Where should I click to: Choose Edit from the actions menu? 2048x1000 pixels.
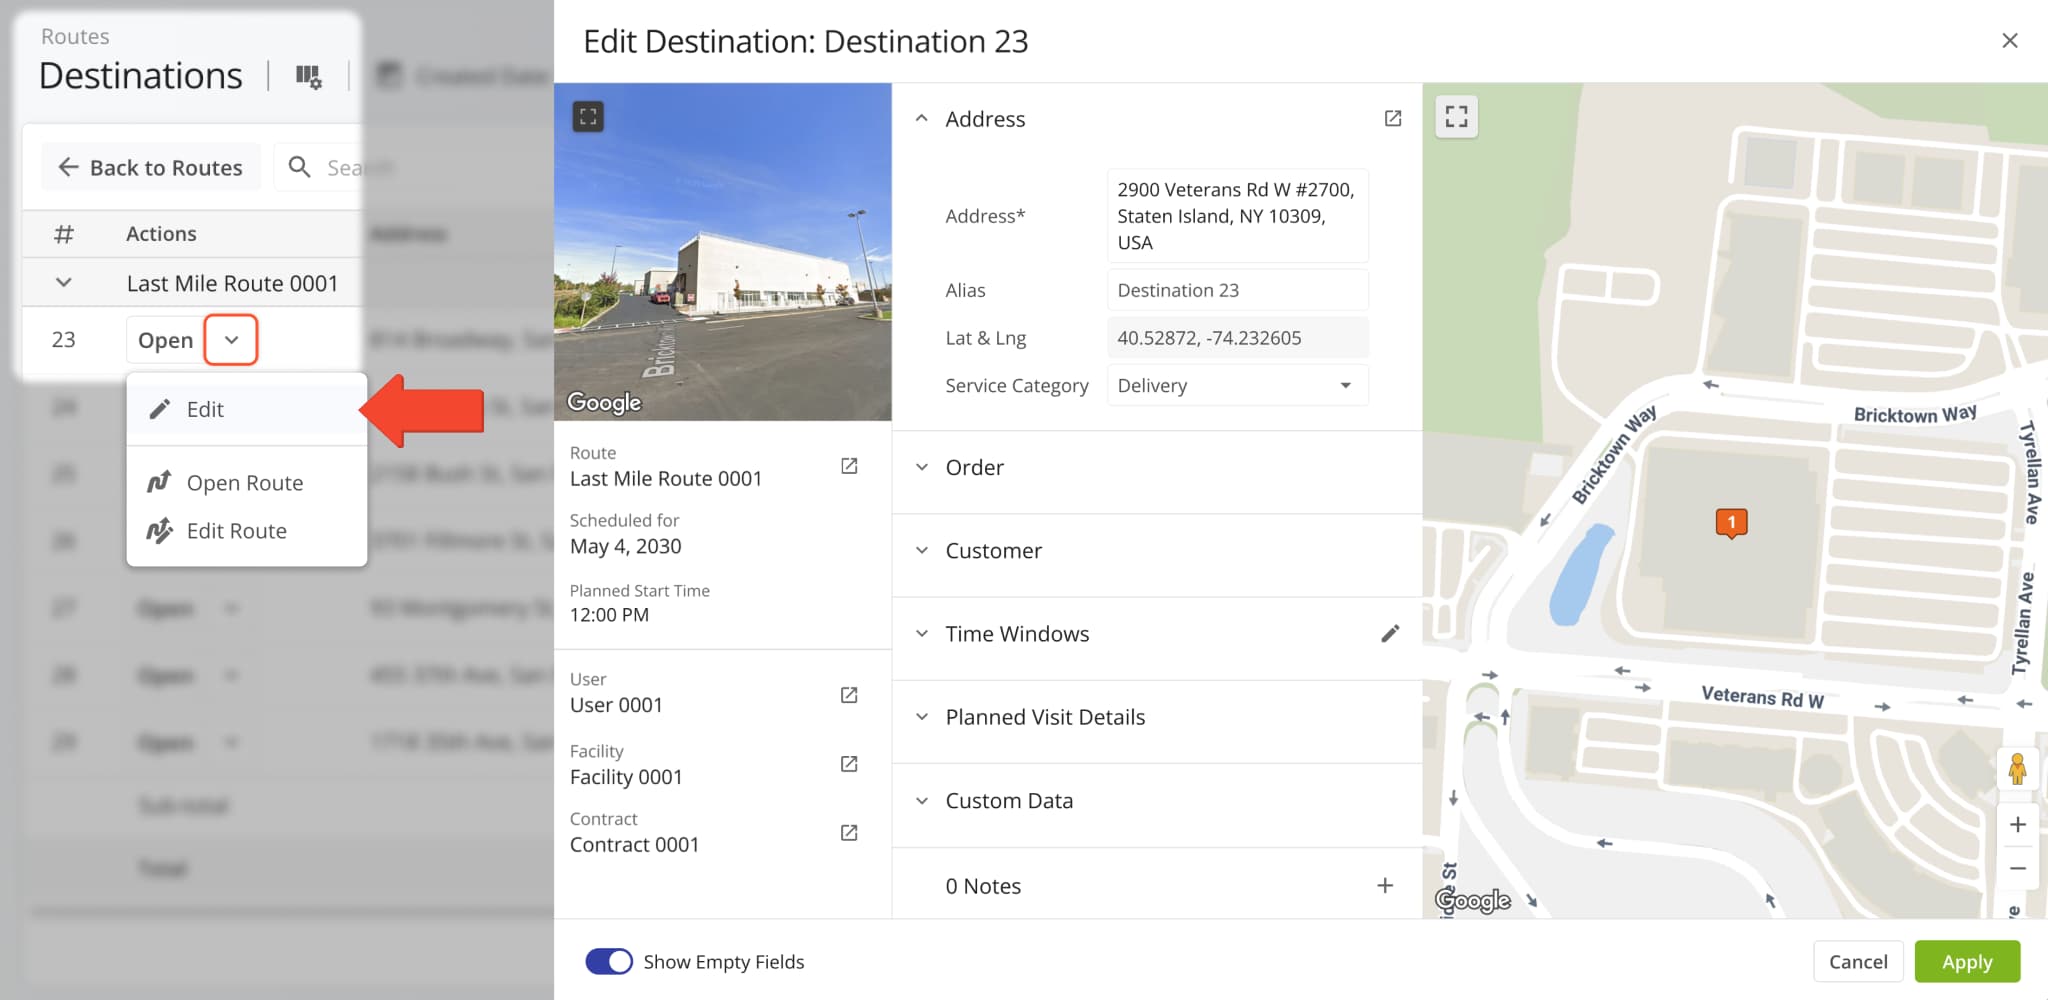point(204,408)
